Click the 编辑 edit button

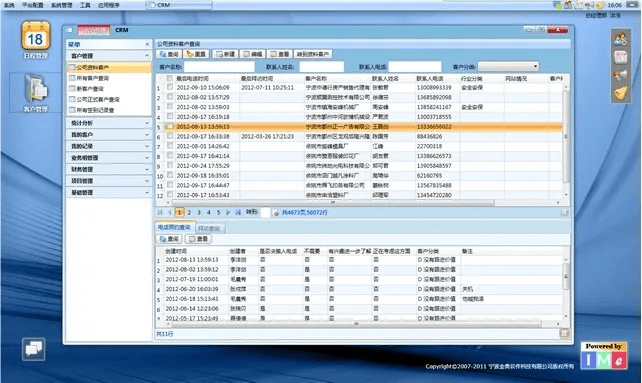click(253, 54)
